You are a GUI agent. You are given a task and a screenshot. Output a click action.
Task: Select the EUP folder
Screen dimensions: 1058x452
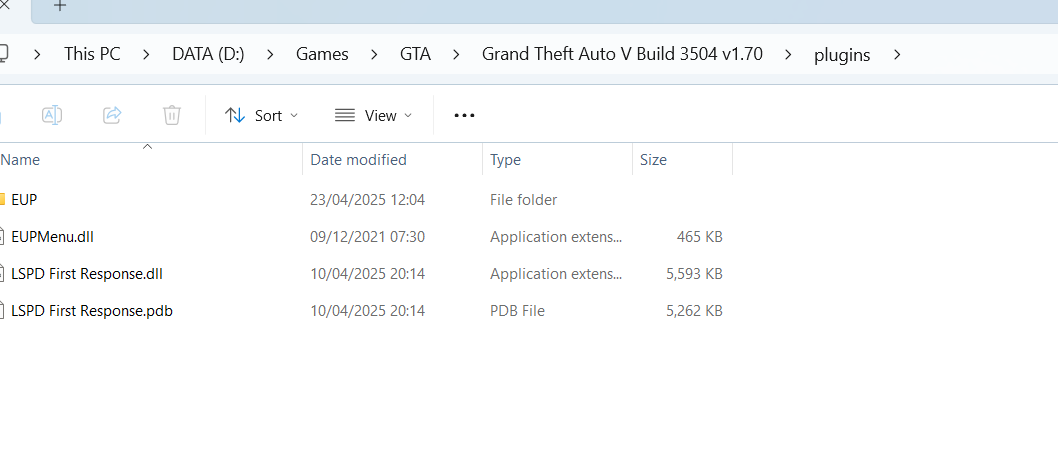(x=24, y=199)
